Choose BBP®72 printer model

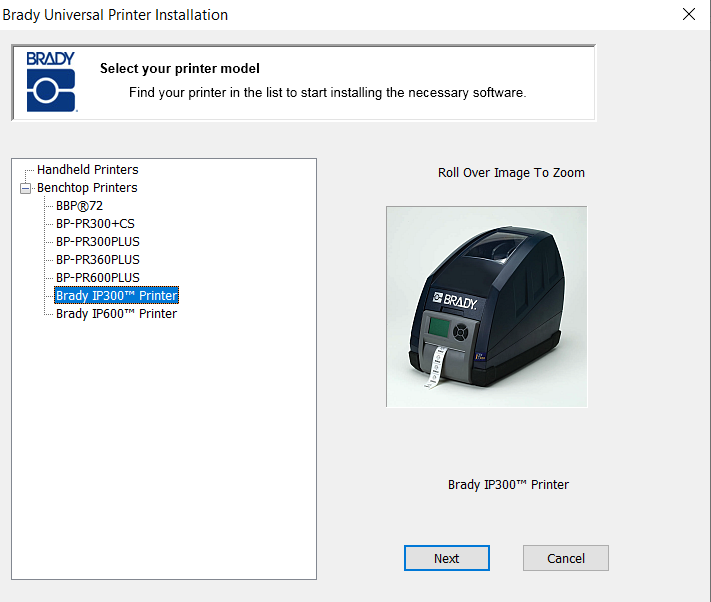click(79, 206)
